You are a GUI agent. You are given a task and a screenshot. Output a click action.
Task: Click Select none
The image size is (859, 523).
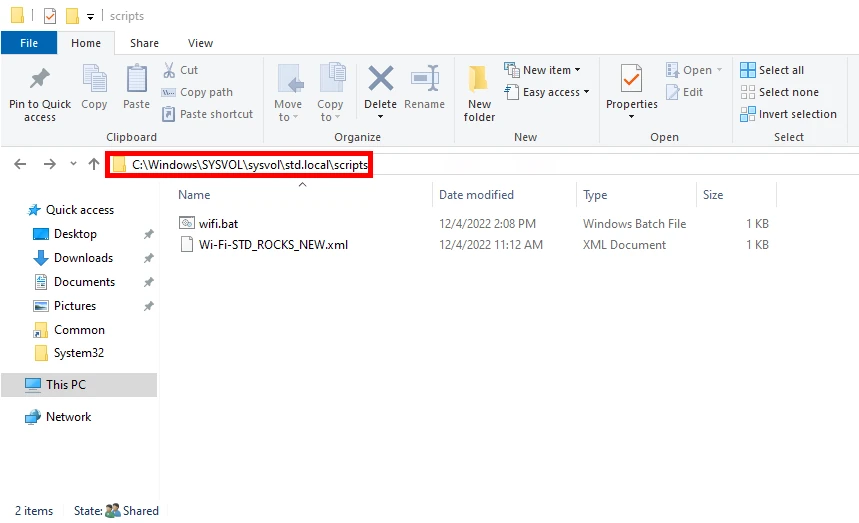point(779,92)
